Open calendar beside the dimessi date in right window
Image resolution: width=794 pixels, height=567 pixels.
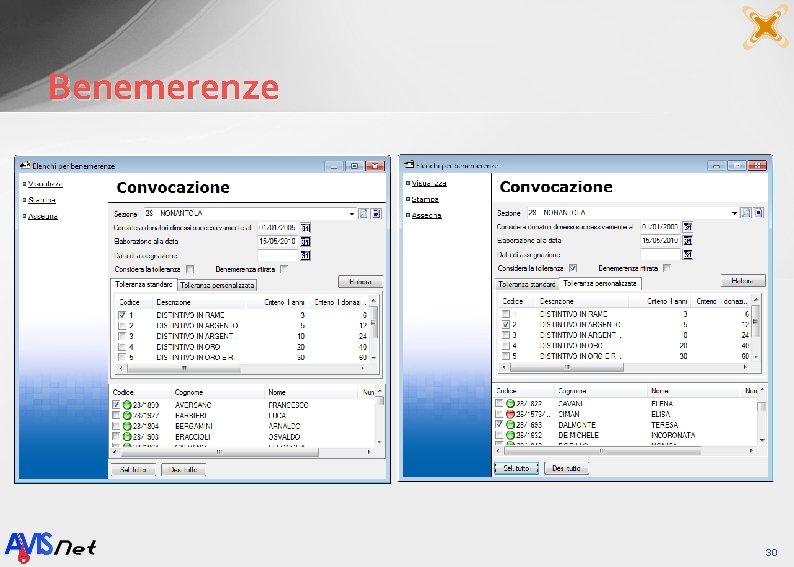[x=688, y=227]
